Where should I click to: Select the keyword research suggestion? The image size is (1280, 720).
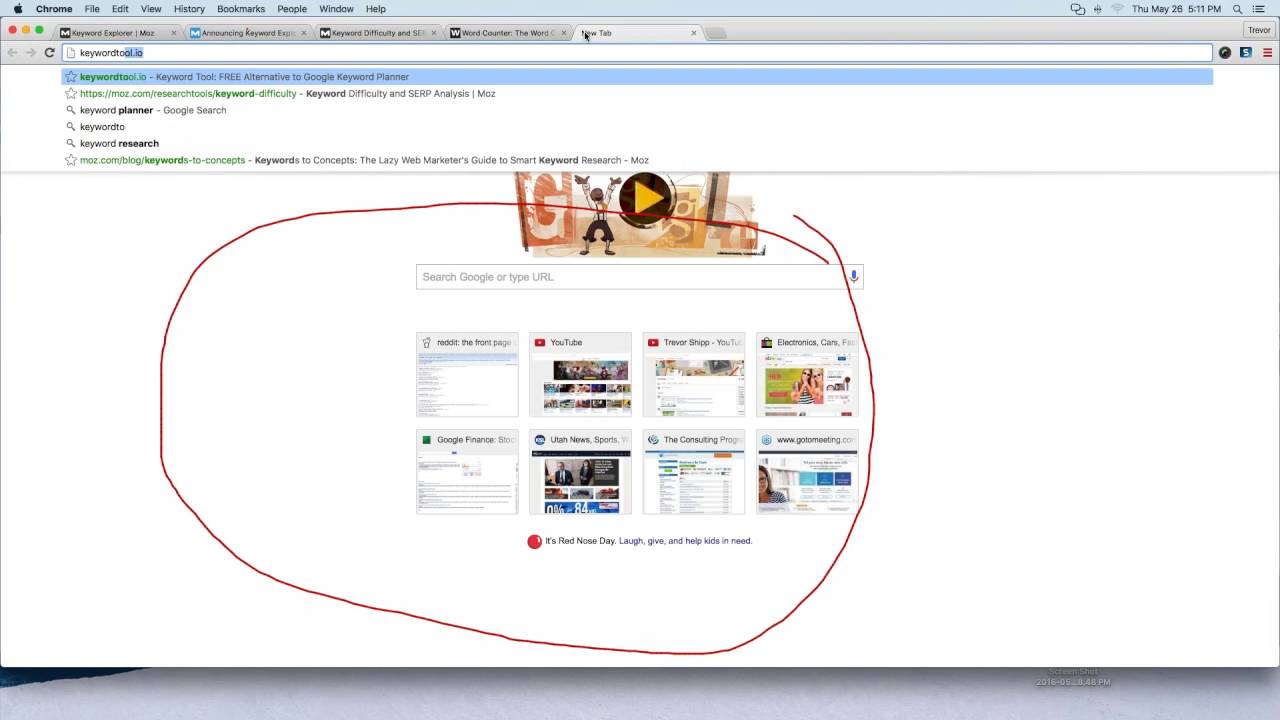pyautogui.click(x=637, y=143)
